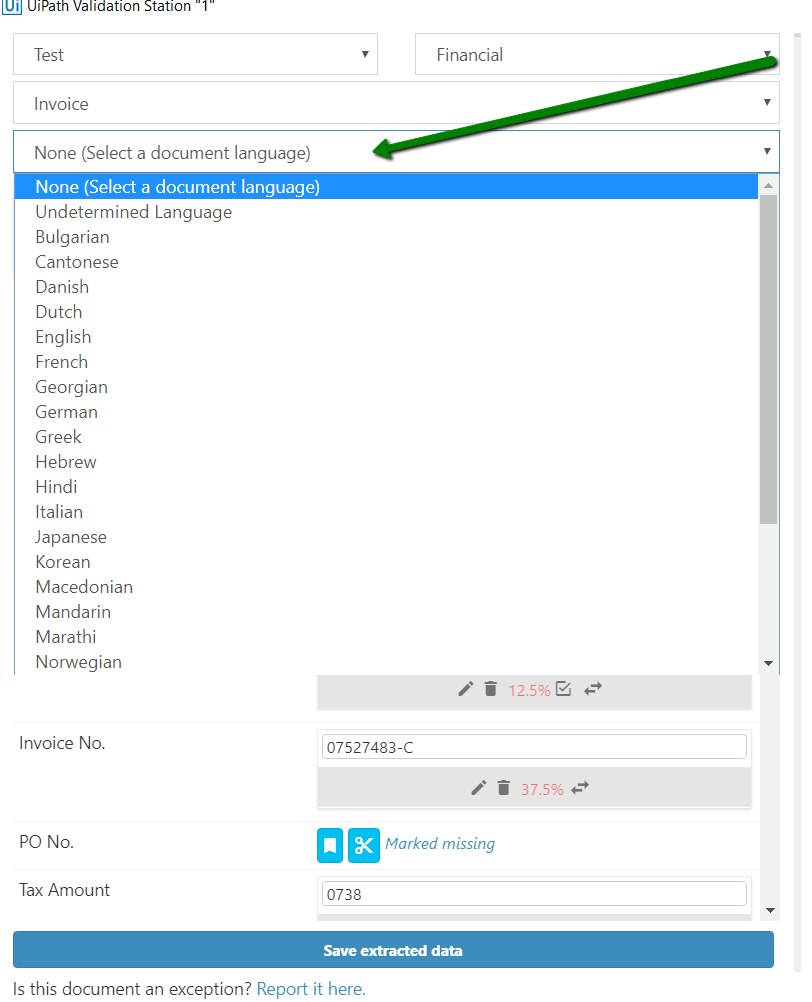The image size is (812, 1002).
Task: Pick Mandarin in the language list
Action: point(386,612)
